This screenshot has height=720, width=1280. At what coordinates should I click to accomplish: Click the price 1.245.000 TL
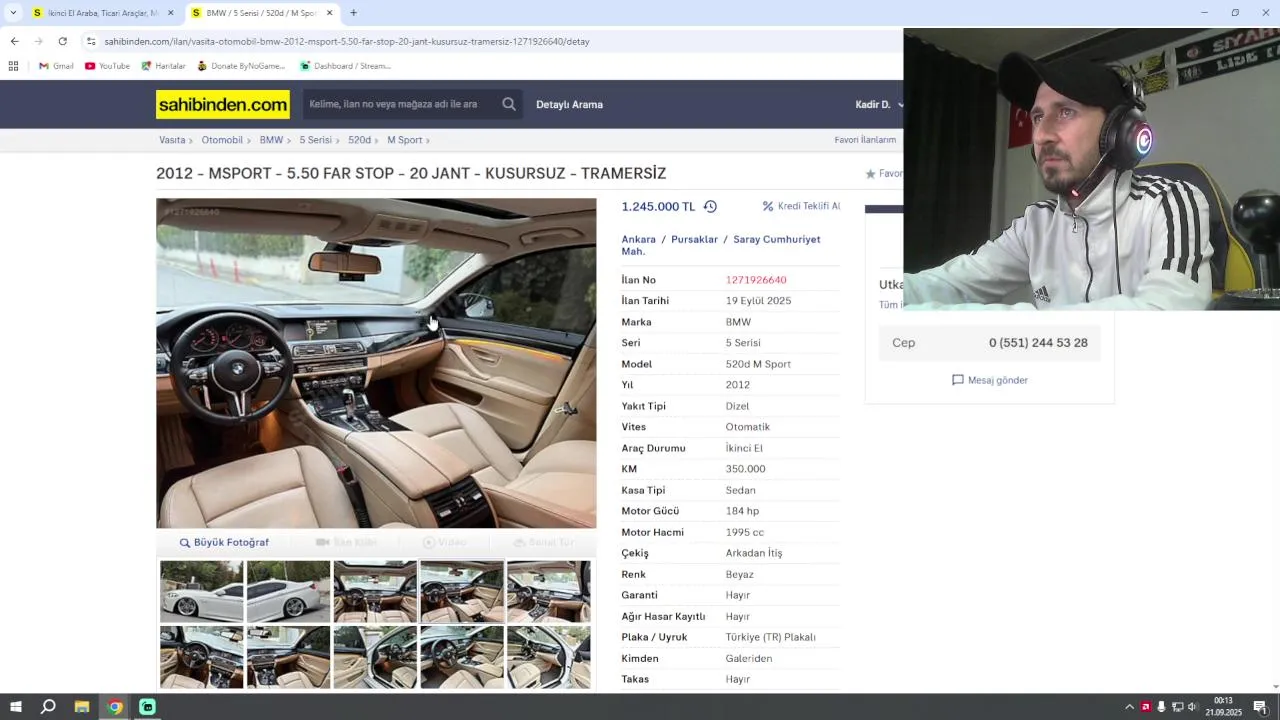click(658, 207)
